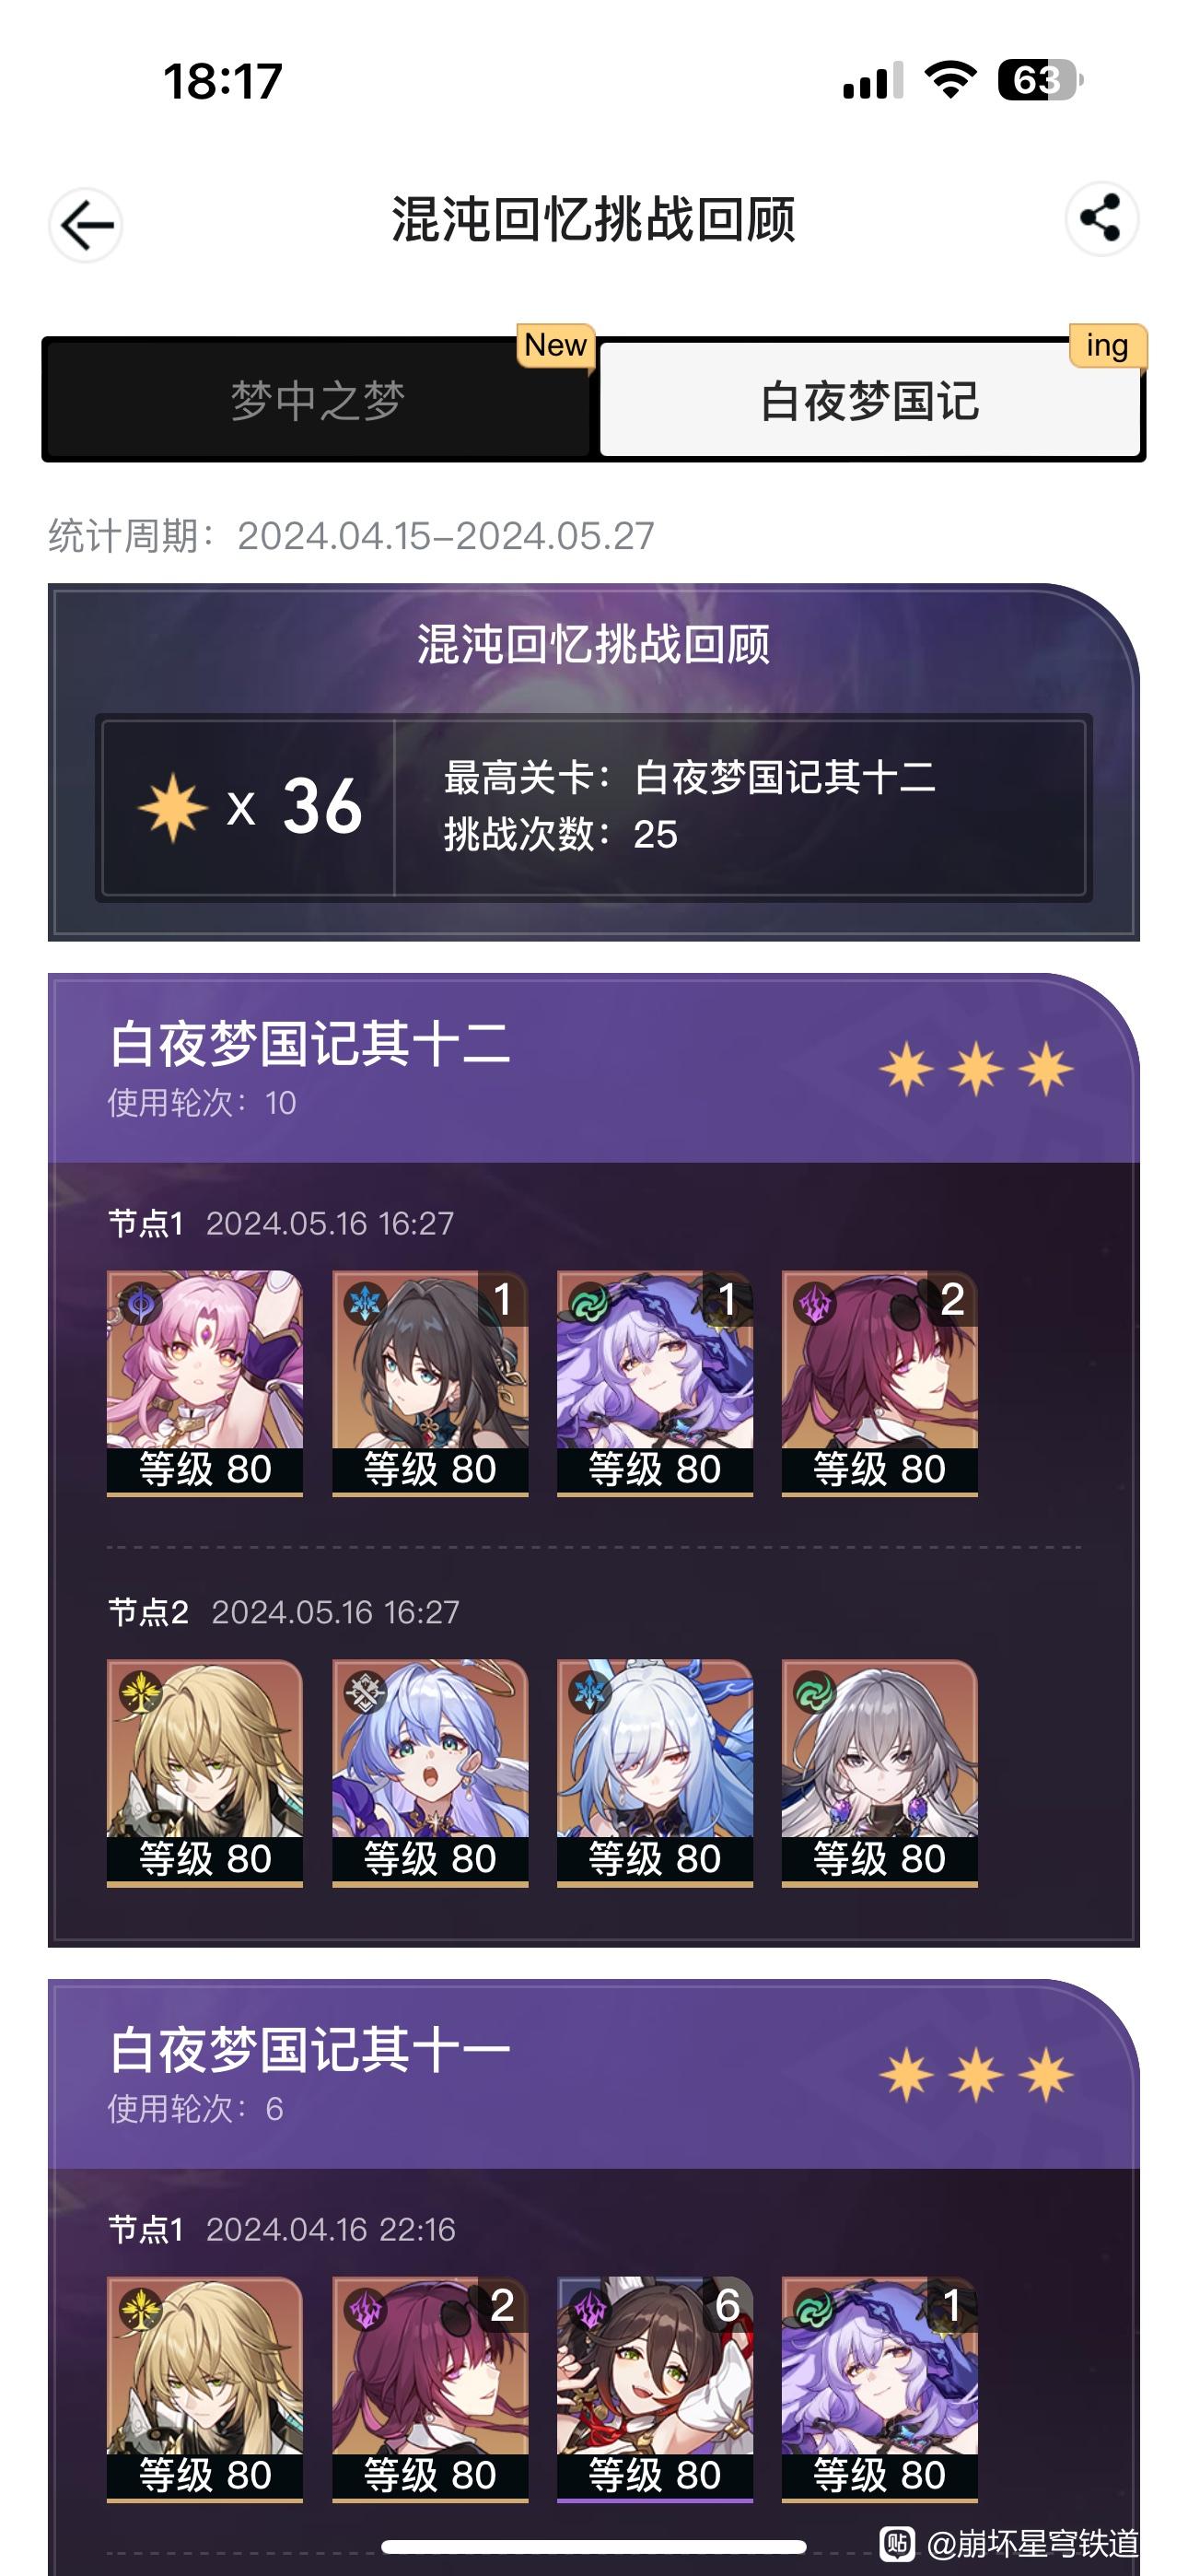1188x2576 pixels.
Task: Tap the three stars of 白夜梦国记其十一
Action: coord(976,2074)
